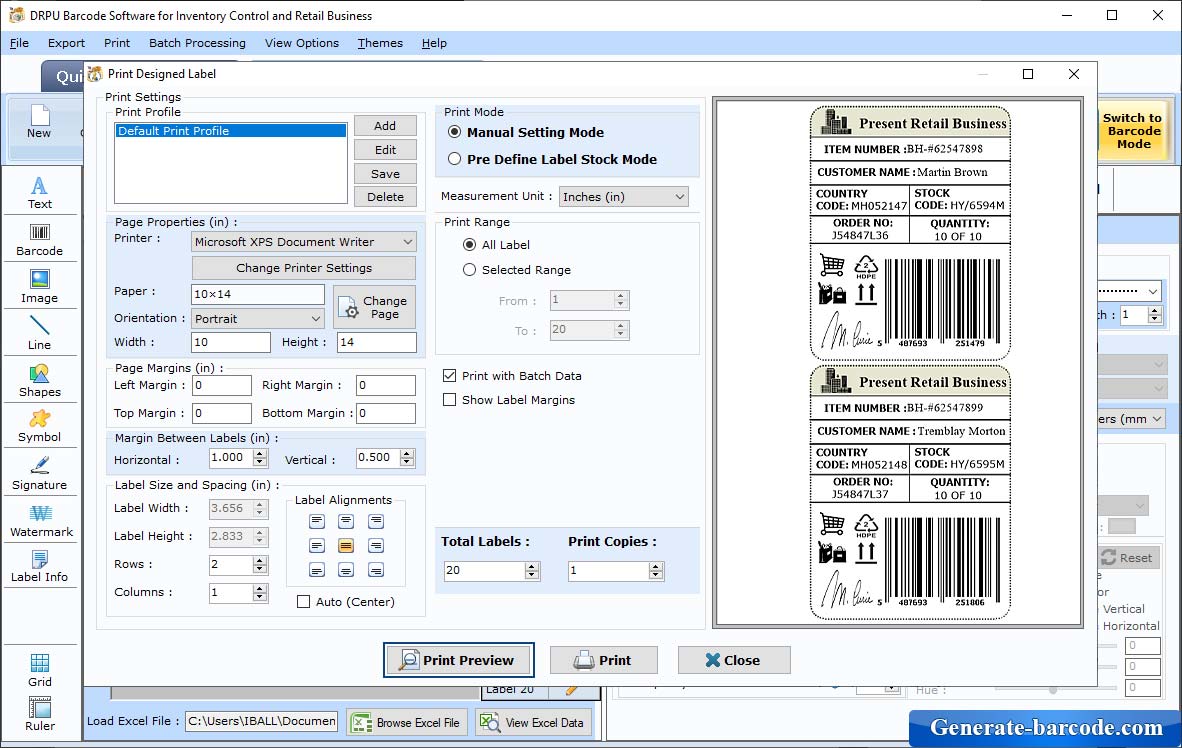
Task: Select Default Print Profile in the list
Action: pos(231,130)
